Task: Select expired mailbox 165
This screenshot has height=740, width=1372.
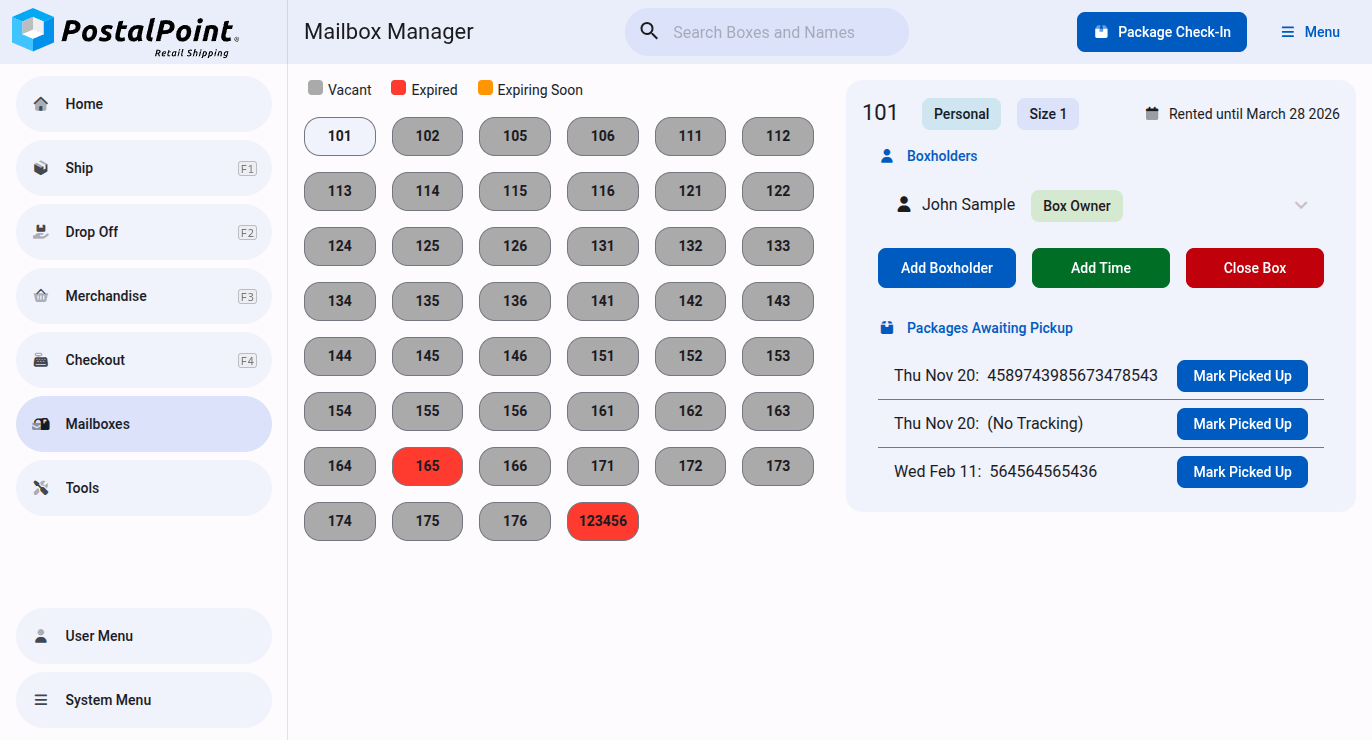Action: pos(427,466)
